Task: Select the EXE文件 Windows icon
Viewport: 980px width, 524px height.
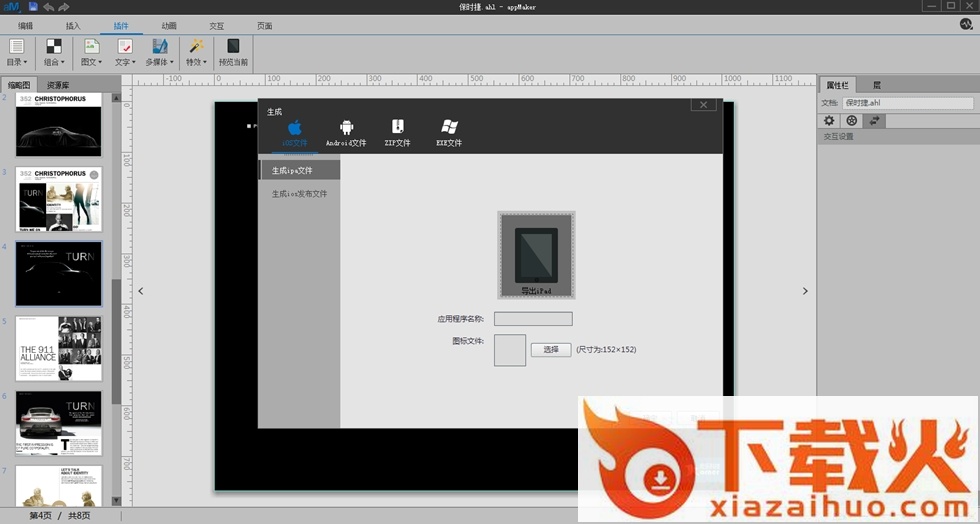Action: pyautogui.click(x=449, y=127)
